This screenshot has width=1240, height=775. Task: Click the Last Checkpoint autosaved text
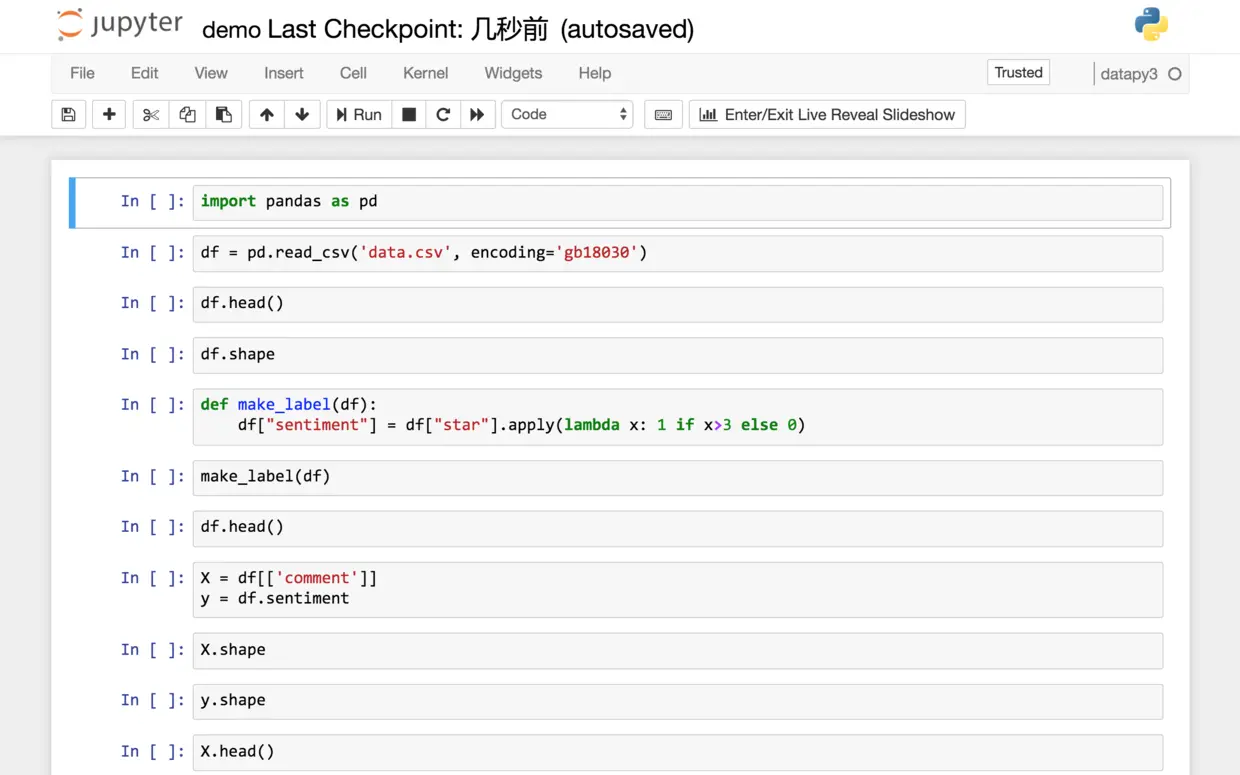[x=481, y=29]
